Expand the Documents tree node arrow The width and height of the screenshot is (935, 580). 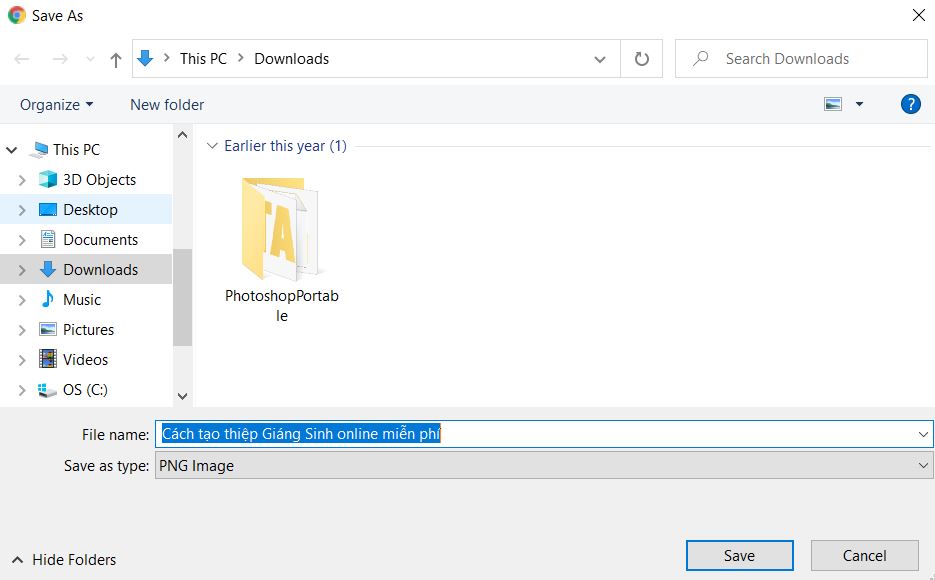pyautogui.click(x=22, y=240)
